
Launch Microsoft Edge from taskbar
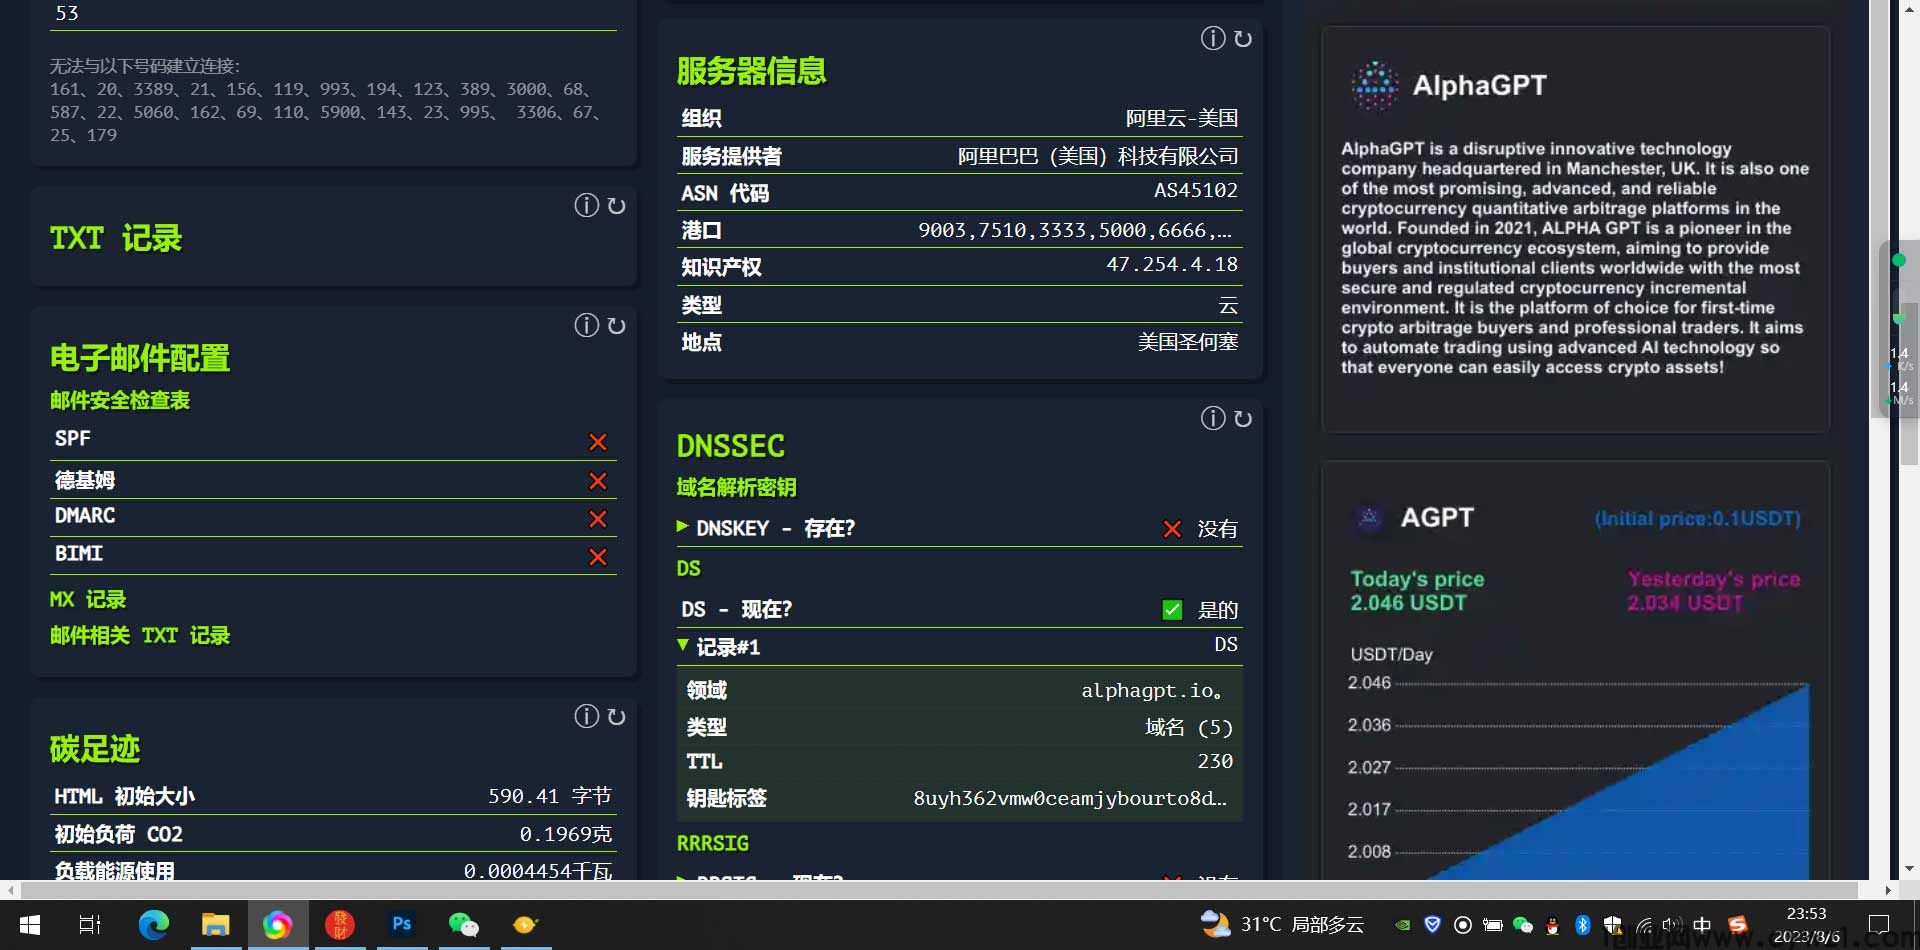point(153,925)
